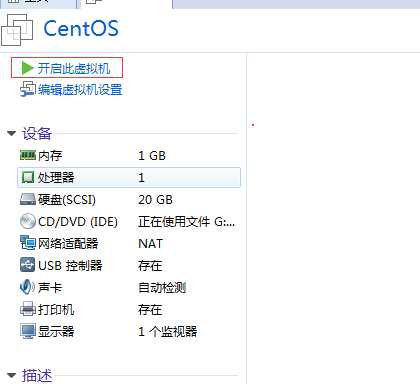Select the 显示器 device label
The width and height of the screenshot is (420, 384).
[56, 331]
